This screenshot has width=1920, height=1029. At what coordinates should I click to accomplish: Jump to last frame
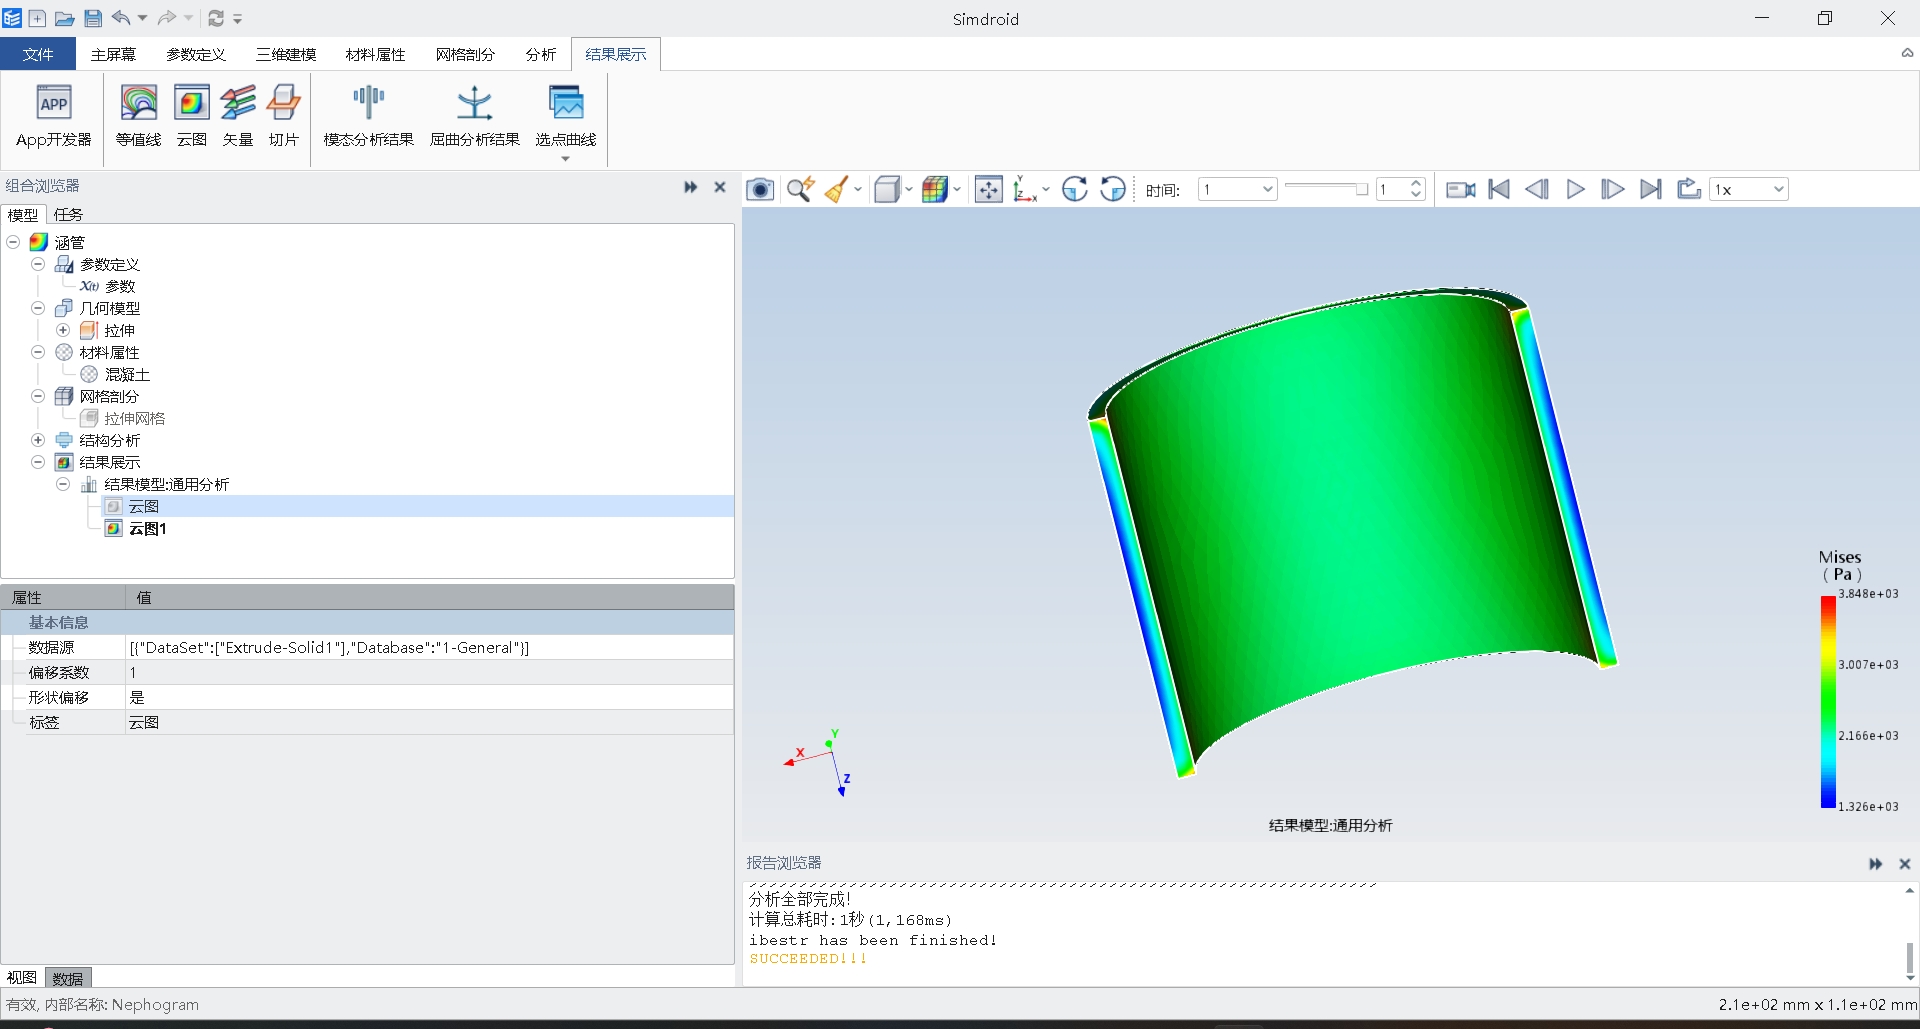[x=1651, y=189]
